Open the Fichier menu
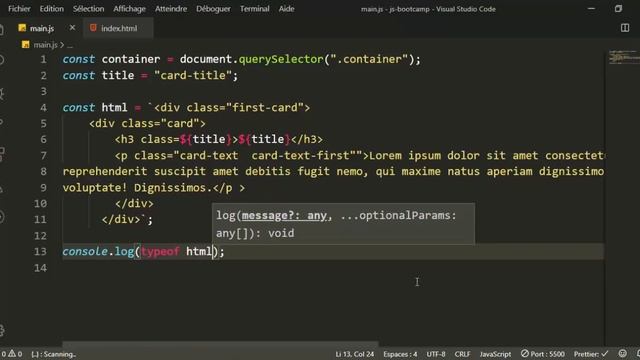 [x=19, y=9]
